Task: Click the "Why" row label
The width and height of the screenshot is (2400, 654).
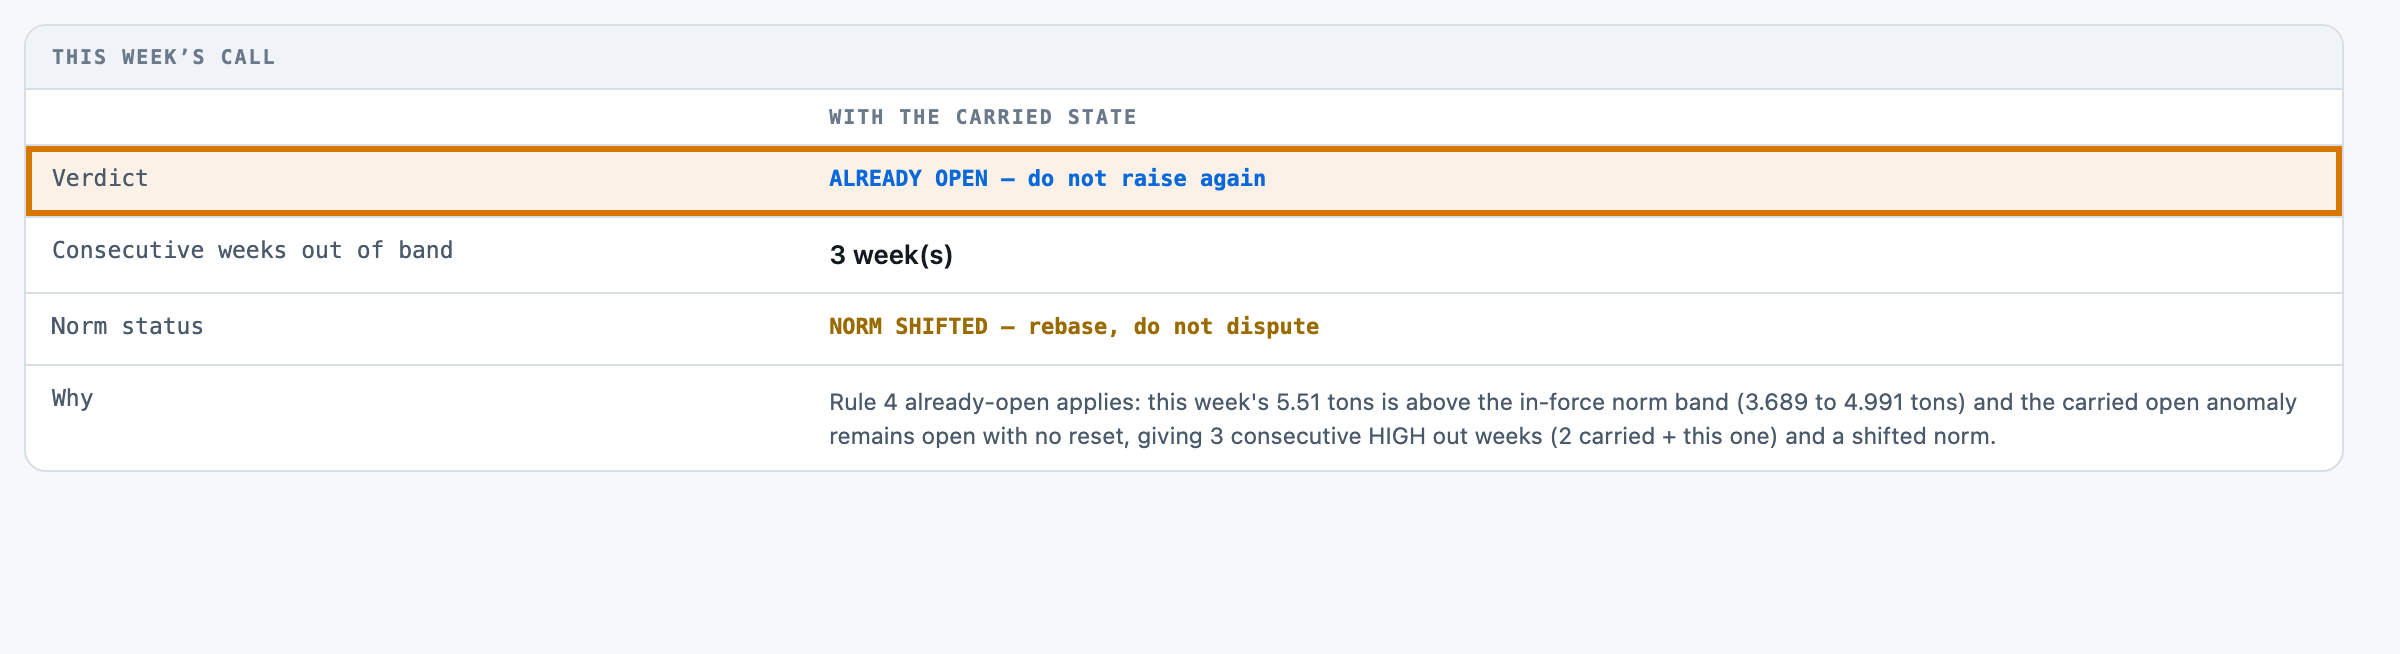Action: coord(72,398)
